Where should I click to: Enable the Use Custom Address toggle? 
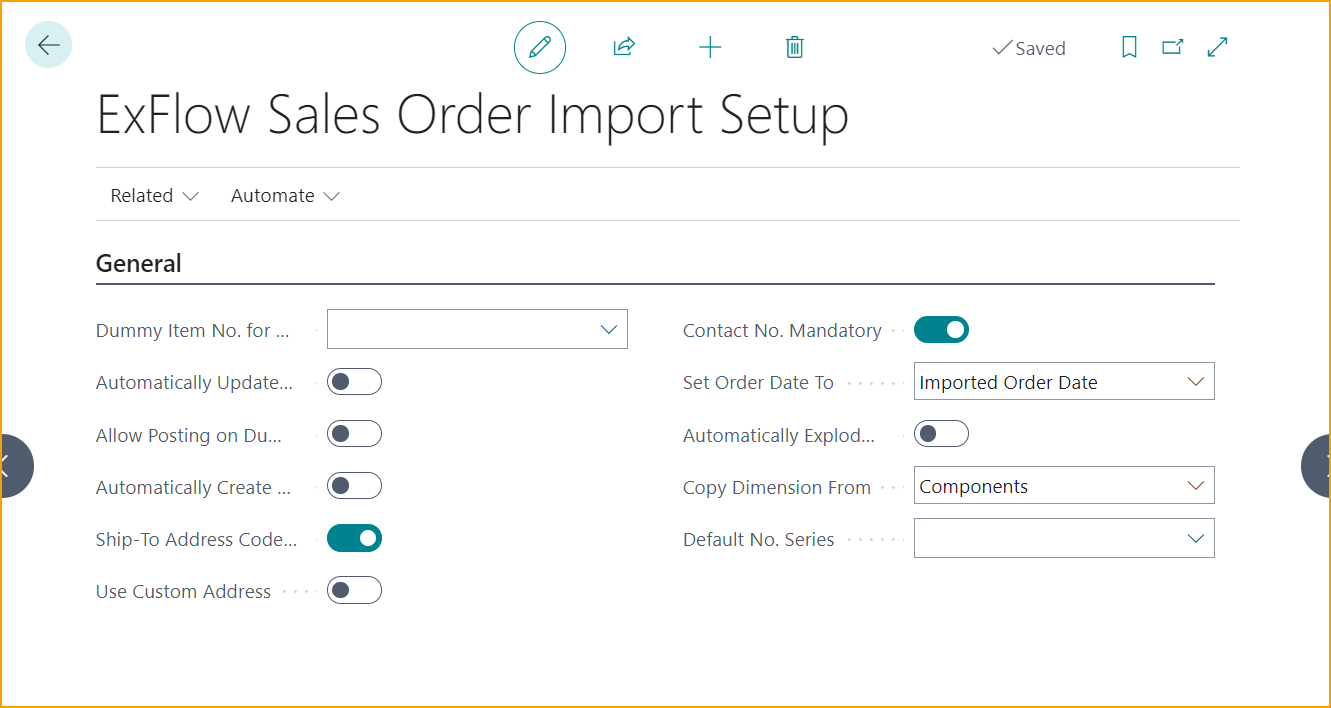(354, 590)
